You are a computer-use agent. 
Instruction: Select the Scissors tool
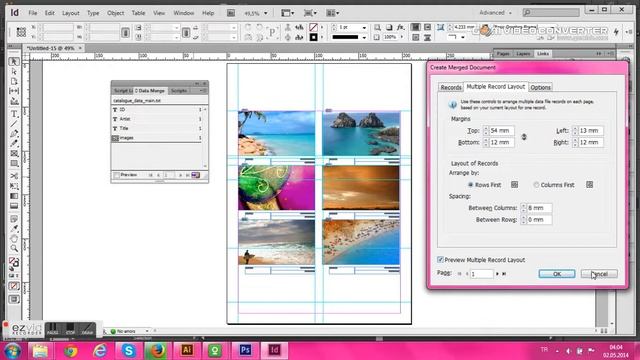[14, 176]
